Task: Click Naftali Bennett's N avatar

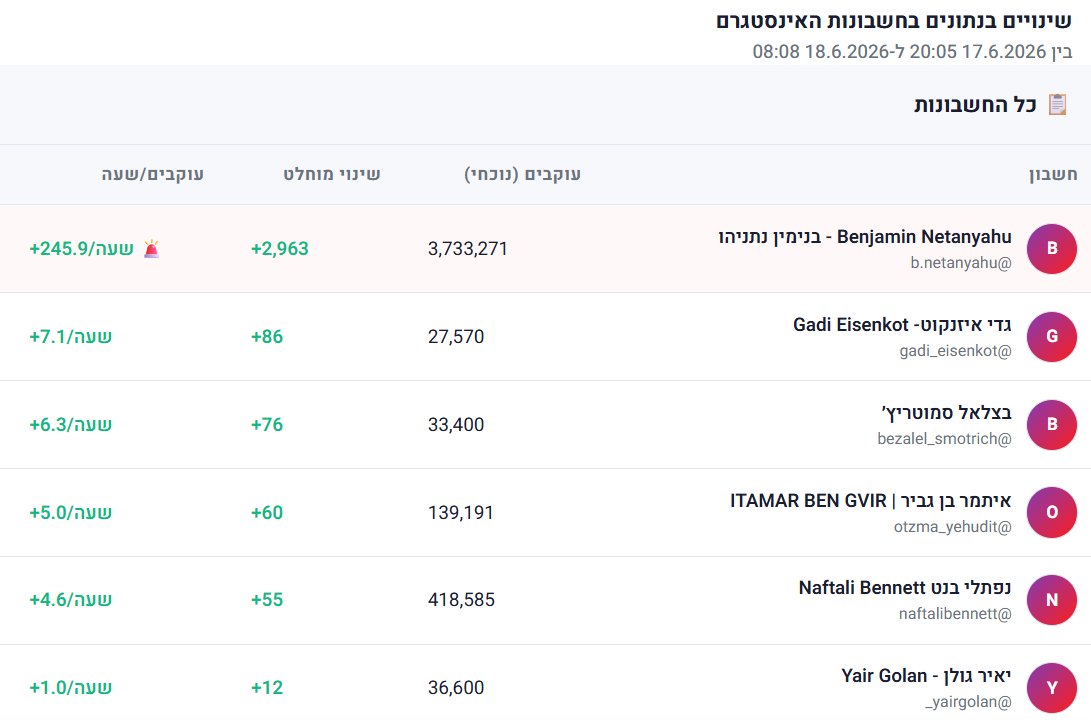Action: tap(1051, 600)
